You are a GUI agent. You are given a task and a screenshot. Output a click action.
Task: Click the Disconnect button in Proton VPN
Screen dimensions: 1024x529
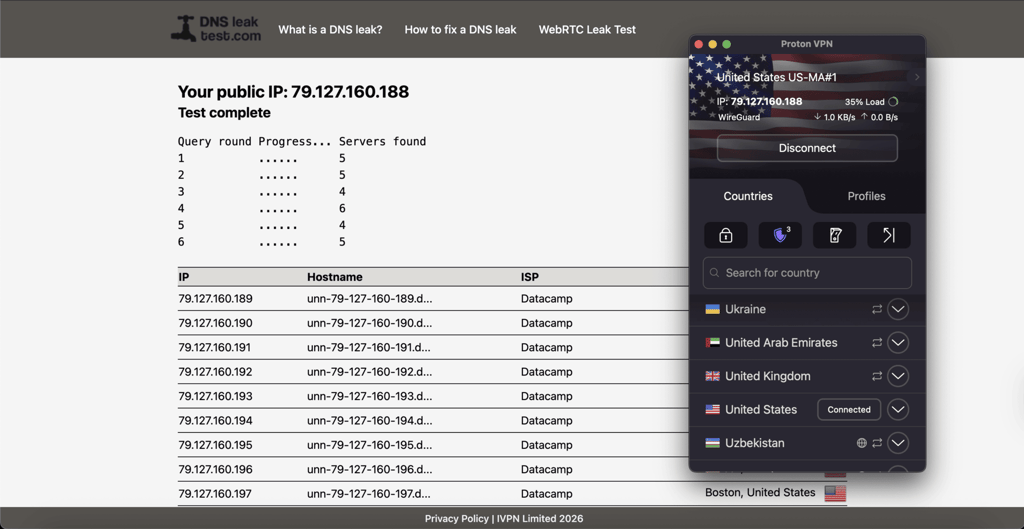pyautogui.click(x=807, y=148)
